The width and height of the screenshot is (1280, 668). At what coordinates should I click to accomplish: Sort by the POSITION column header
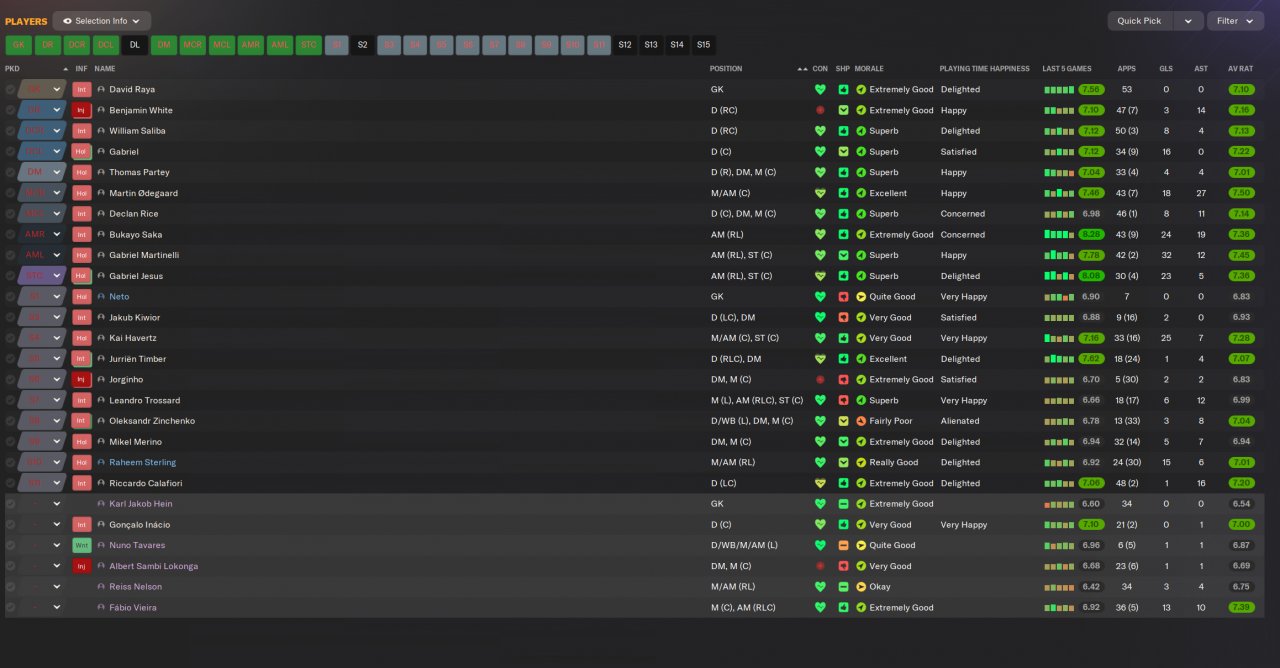coord(726,69)
